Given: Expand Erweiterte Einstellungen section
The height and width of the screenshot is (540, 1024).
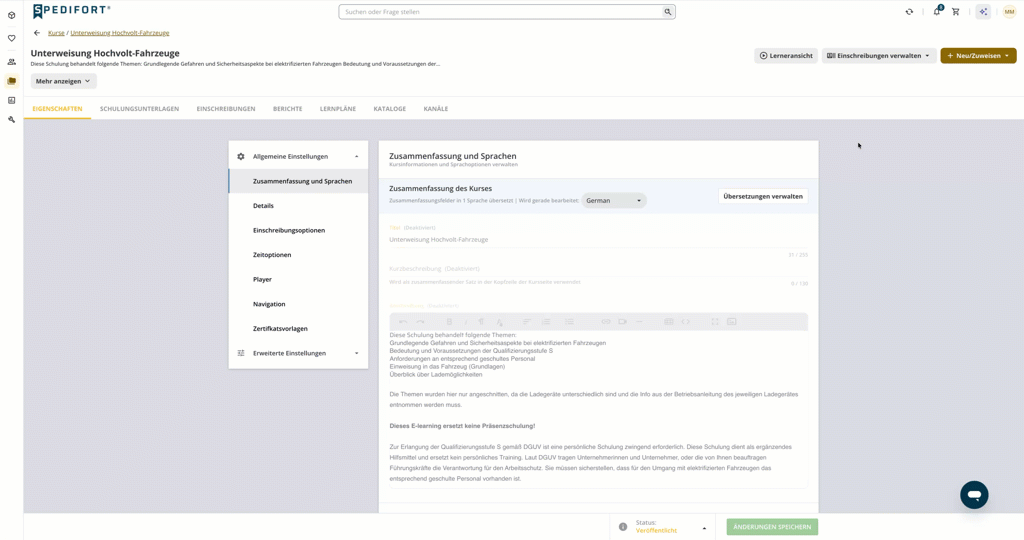Looking at the screenshot, I should pyautogui.click(x=298, y=353).
